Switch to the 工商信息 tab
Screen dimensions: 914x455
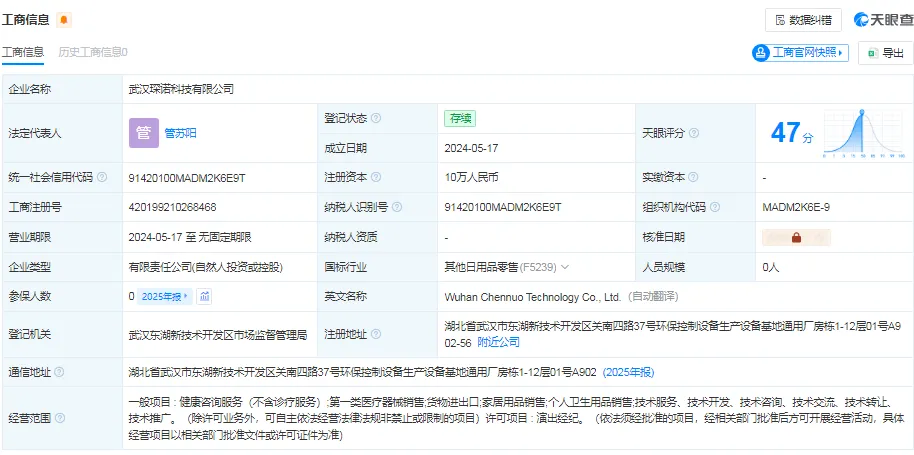(x=23, y=52)
